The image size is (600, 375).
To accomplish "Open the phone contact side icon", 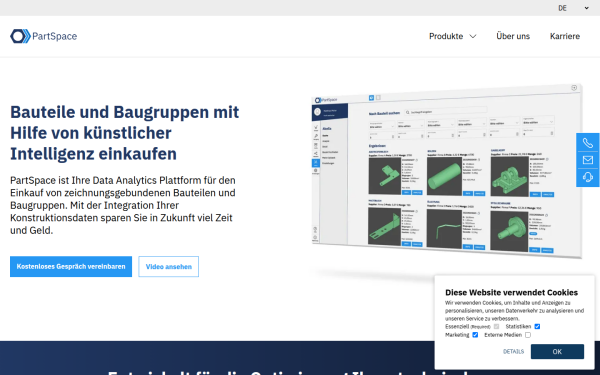I will point(588,143).
